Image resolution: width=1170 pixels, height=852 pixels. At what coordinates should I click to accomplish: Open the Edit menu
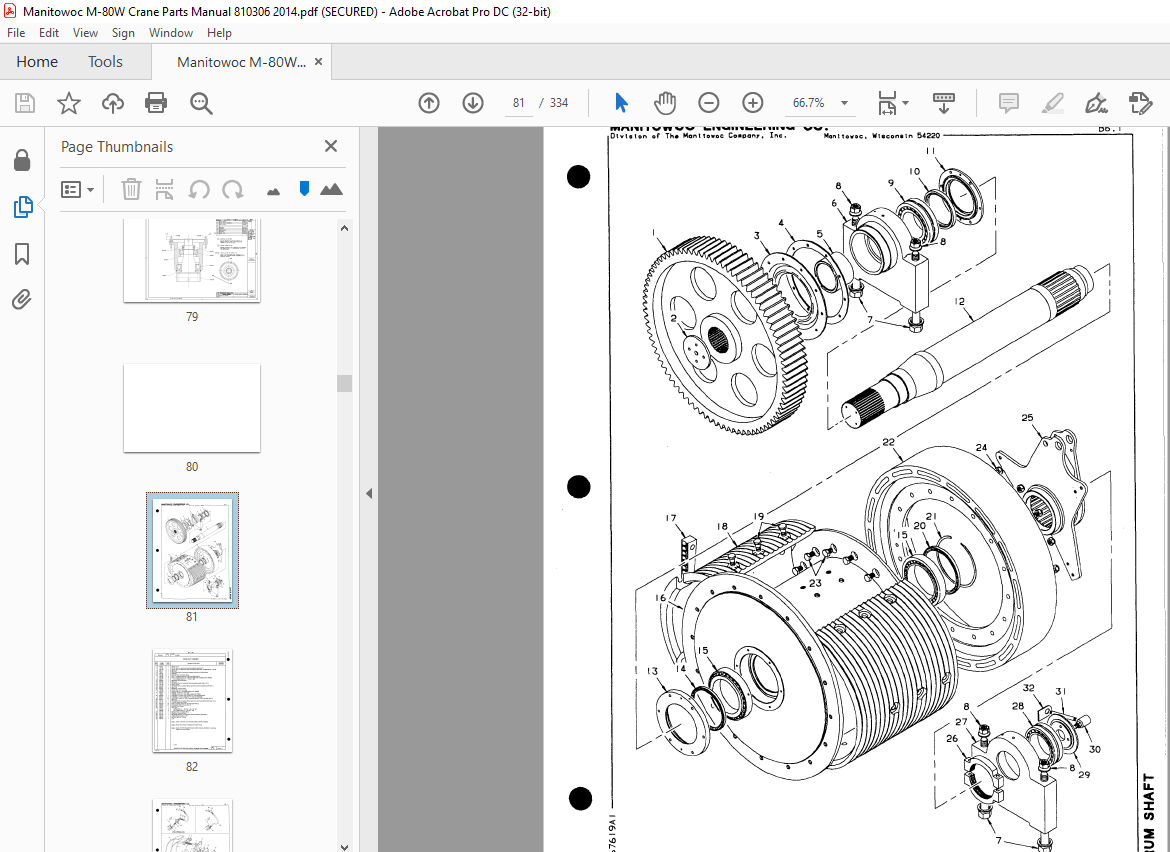(x=49, y=33)
